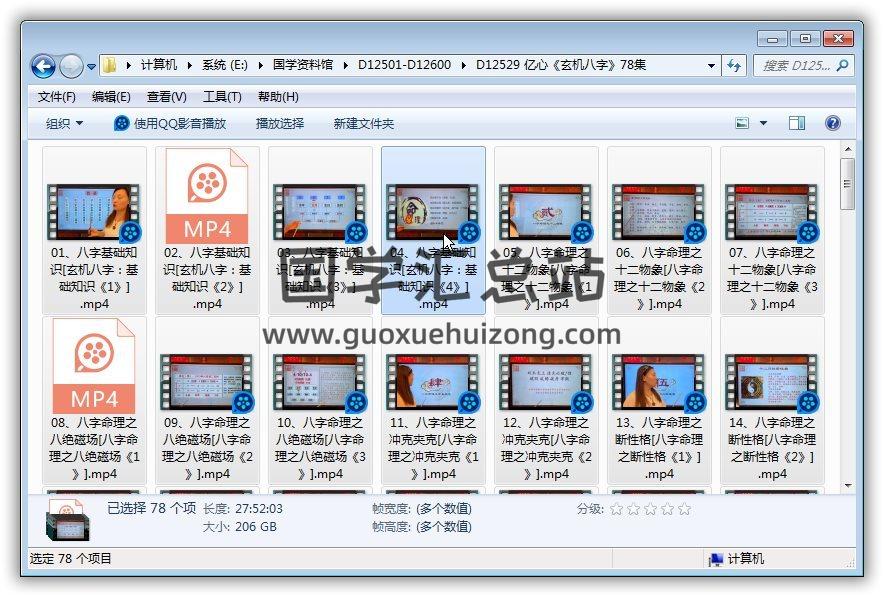Open the 组织 dropdown menu
This screenshot has width=884, height=597.
point(65,123)
